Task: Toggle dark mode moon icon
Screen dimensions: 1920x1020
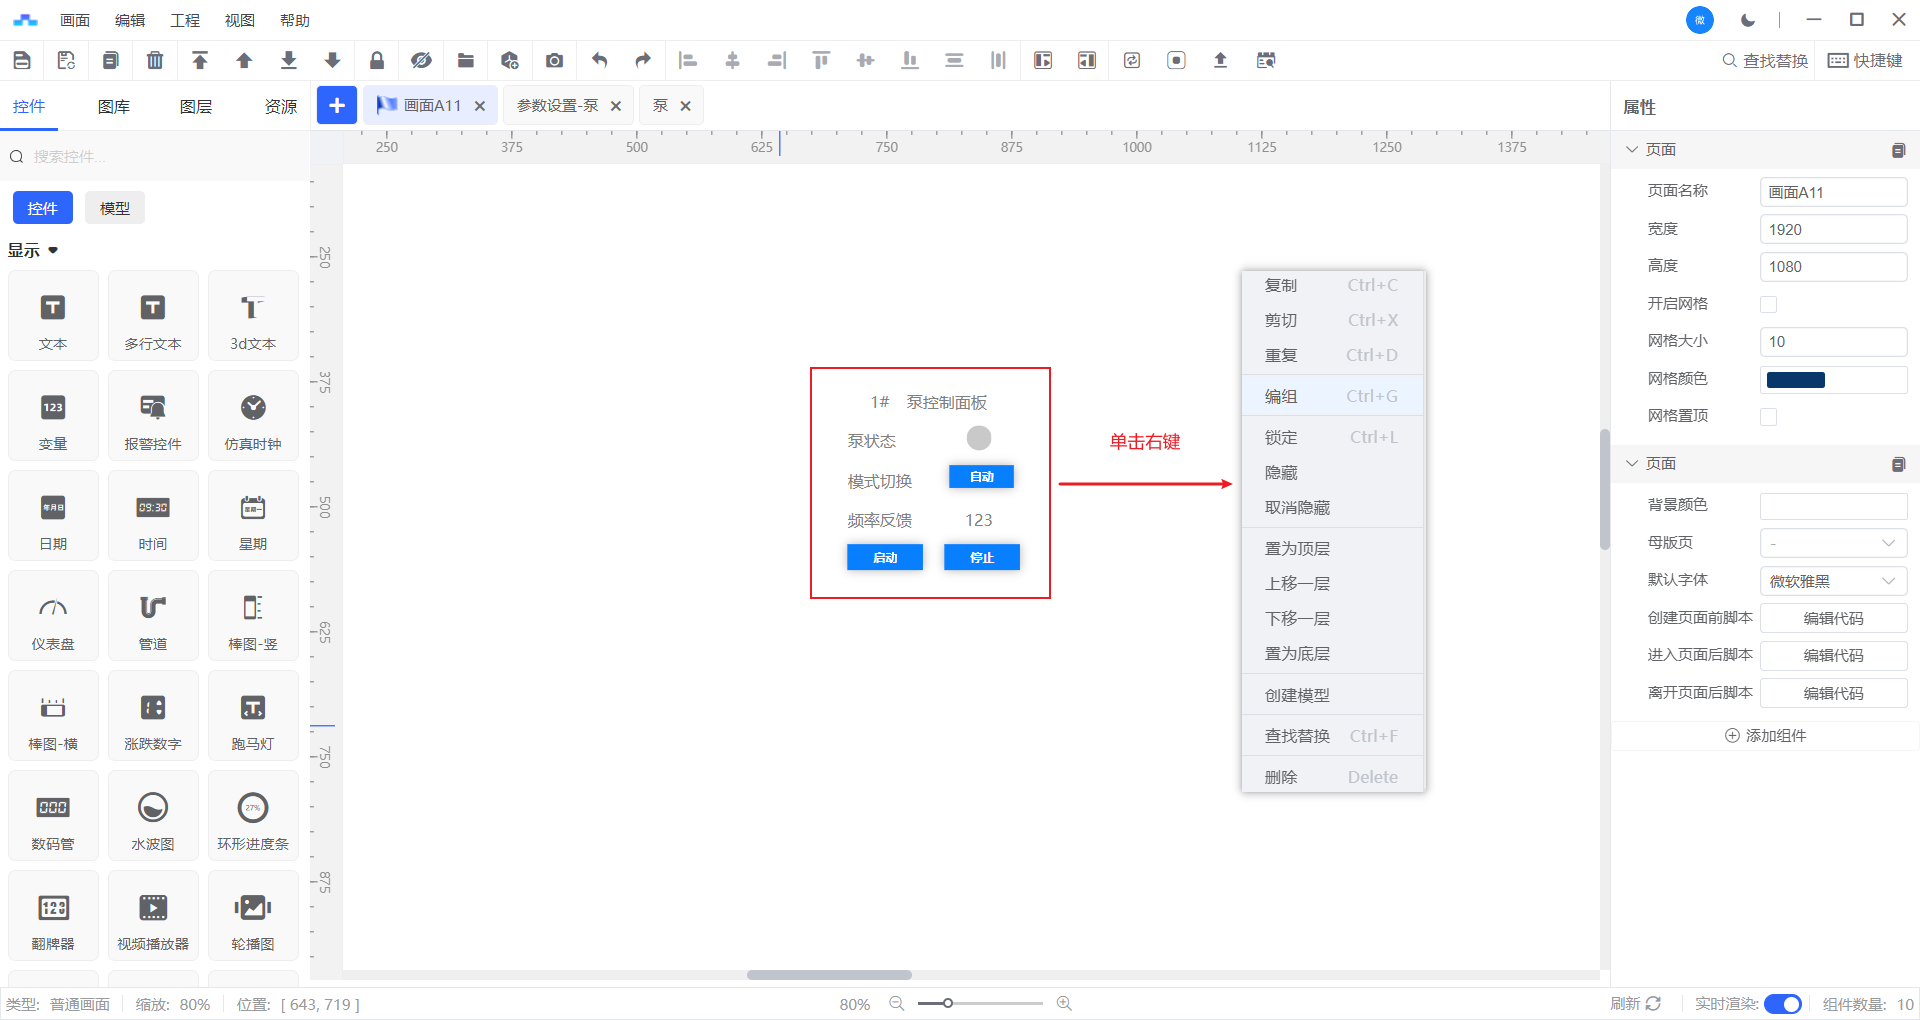Action: coord(1748,20)
